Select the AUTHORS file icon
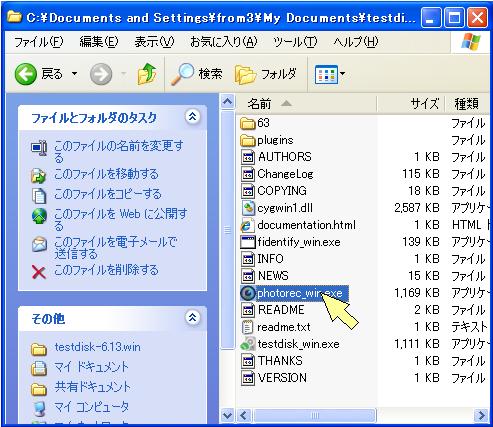 [248, 157]
